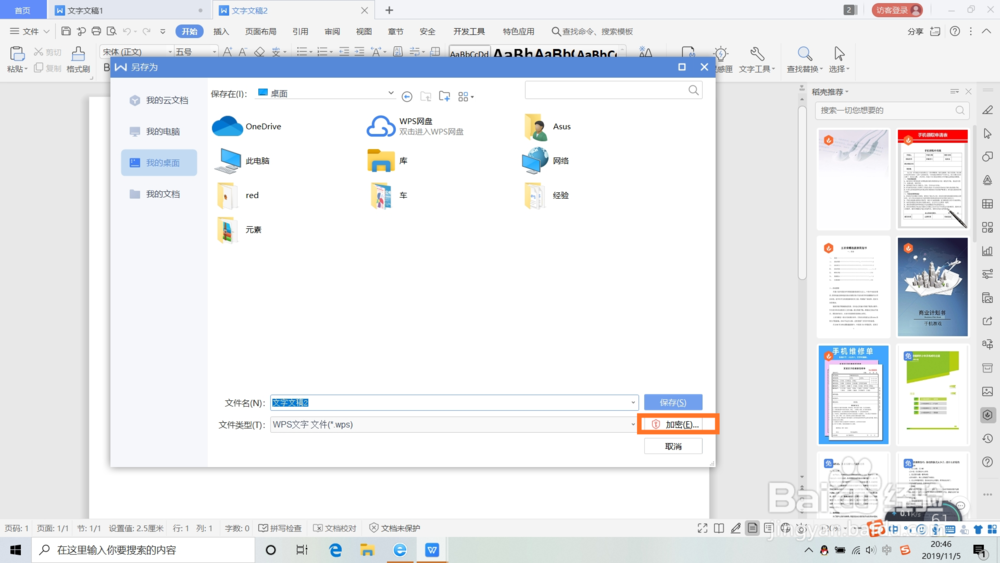The height and width of the screenshot is (563, 1000).
Task: Switch to the 插入 ribbon tab
Action: pos(221,31)
